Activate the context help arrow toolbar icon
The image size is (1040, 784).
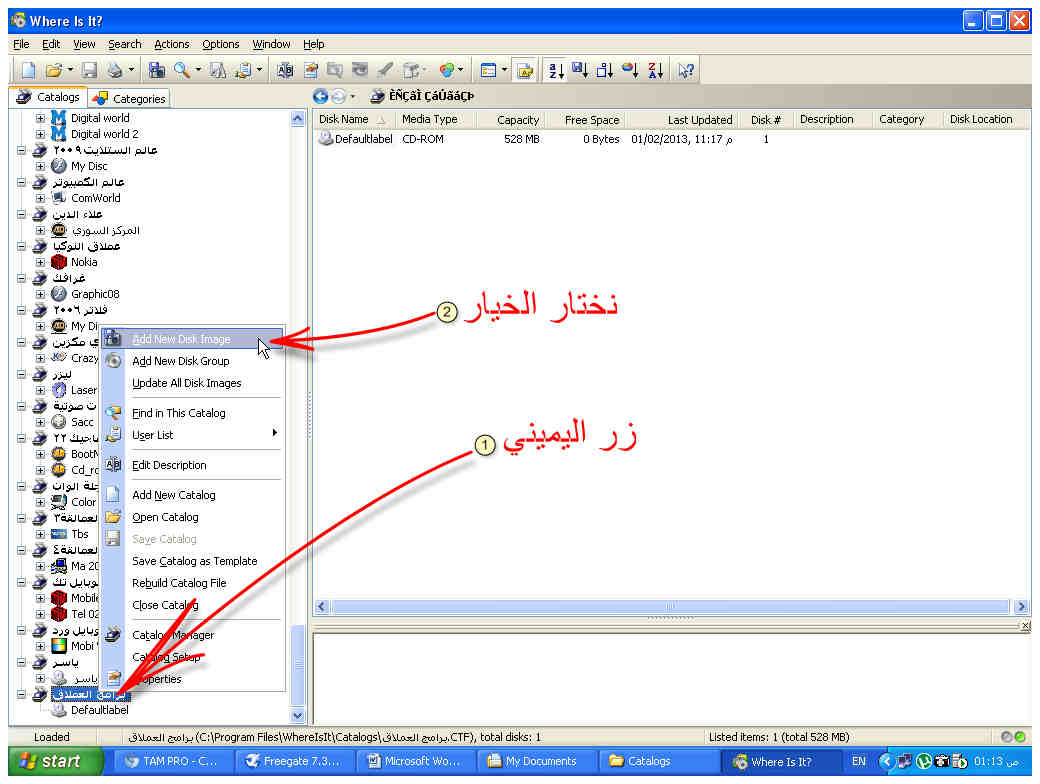[x=684, y=70]
